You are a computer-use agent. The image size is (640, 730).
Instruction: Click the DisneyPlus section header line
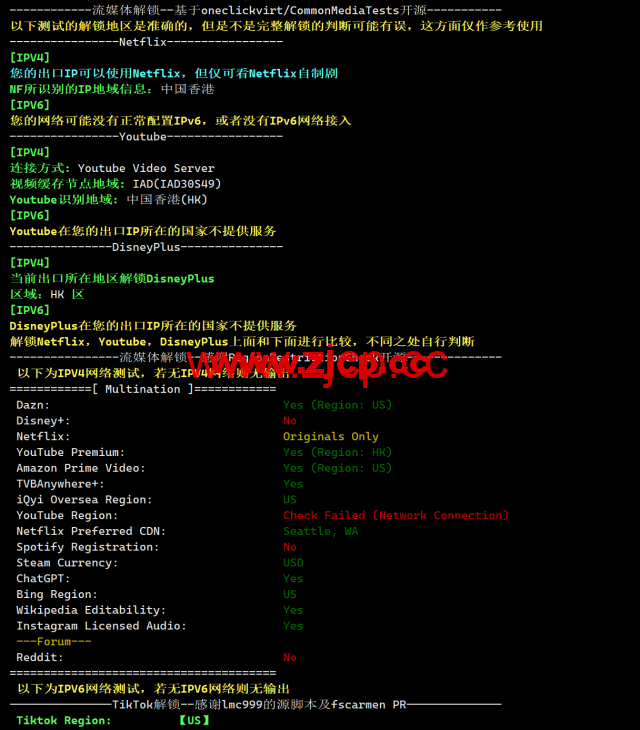(x=146, y=247)
